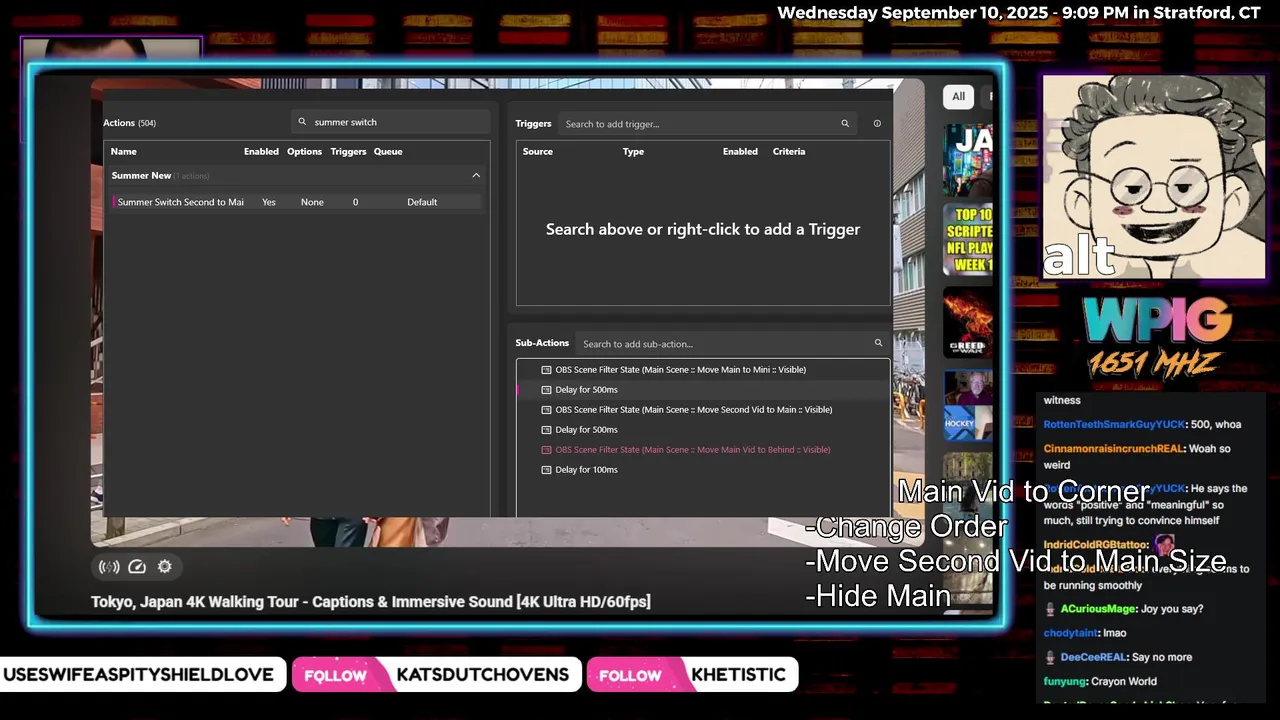1280x720 pixels.
Task: Click the None options value of Summer Switch action
Action: (x=312, y=202)
